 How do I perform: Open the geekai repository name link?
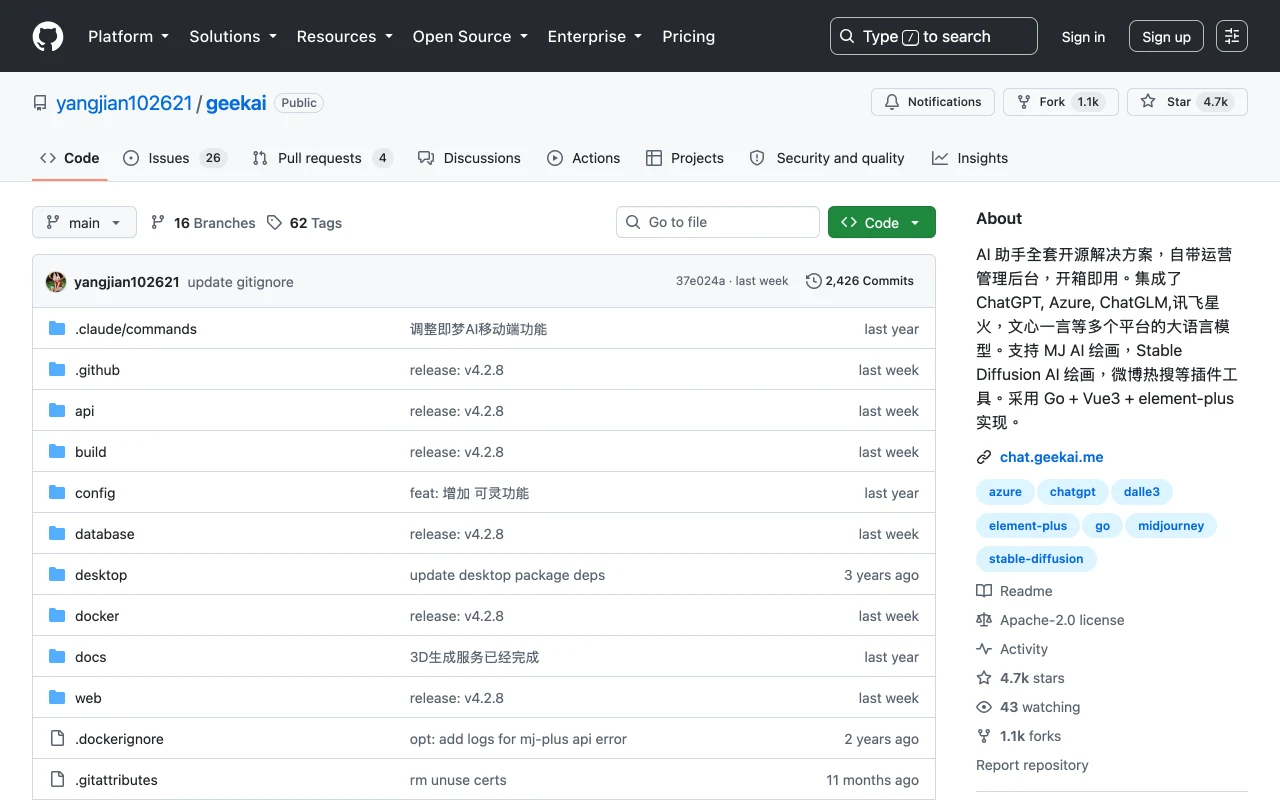pos(236,103)
